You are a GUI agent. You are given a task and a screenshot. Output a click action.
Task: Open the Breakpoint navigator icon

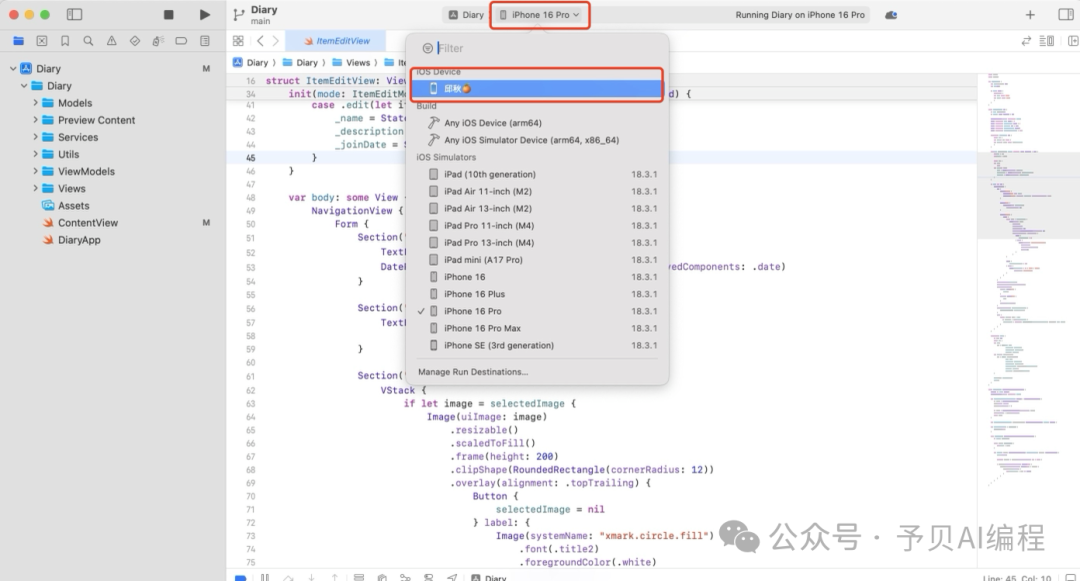[181, 41]
